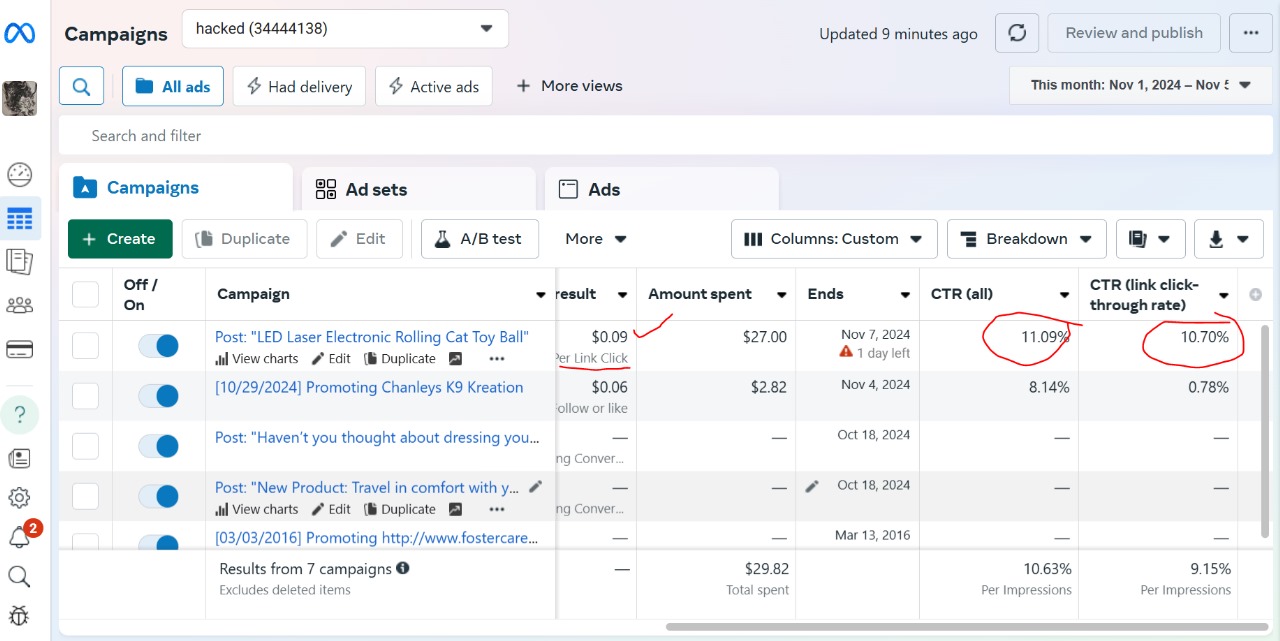This screenshot has width=1280, height=641.
Task: Click the Review and publish button
Action: [1134, 33]
